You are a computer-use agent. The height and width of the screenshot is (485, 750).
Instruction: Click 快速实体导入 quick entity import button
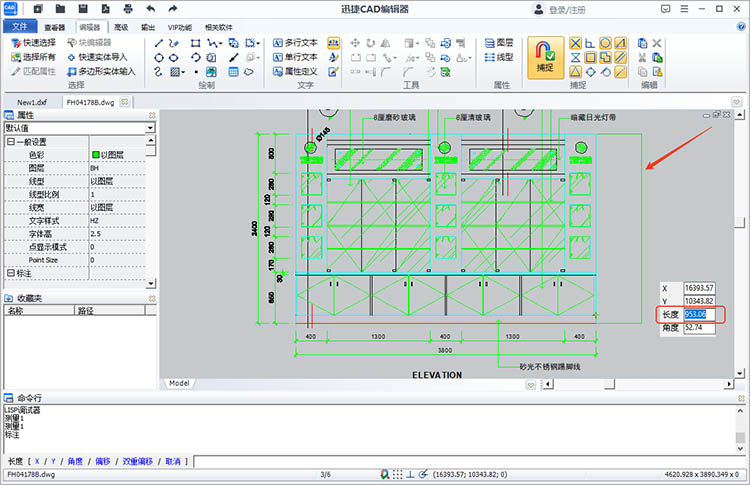[x=97, y=57]
